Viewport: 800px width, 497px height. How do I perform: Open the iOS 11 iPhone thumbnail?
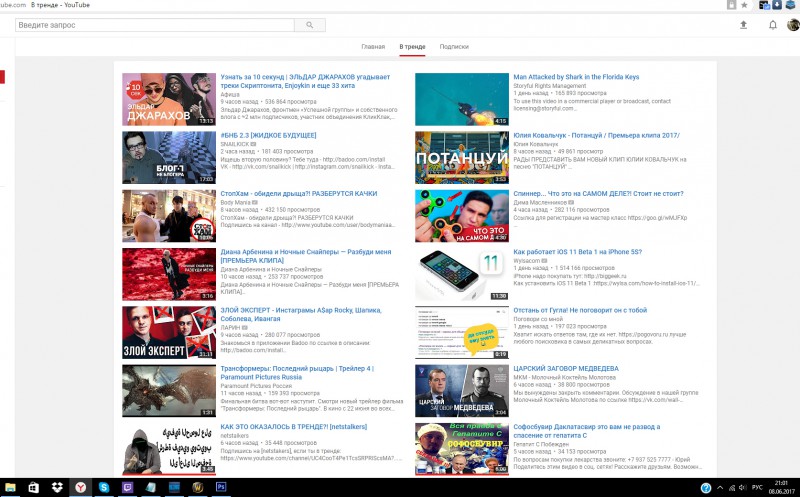click(462, 274)
